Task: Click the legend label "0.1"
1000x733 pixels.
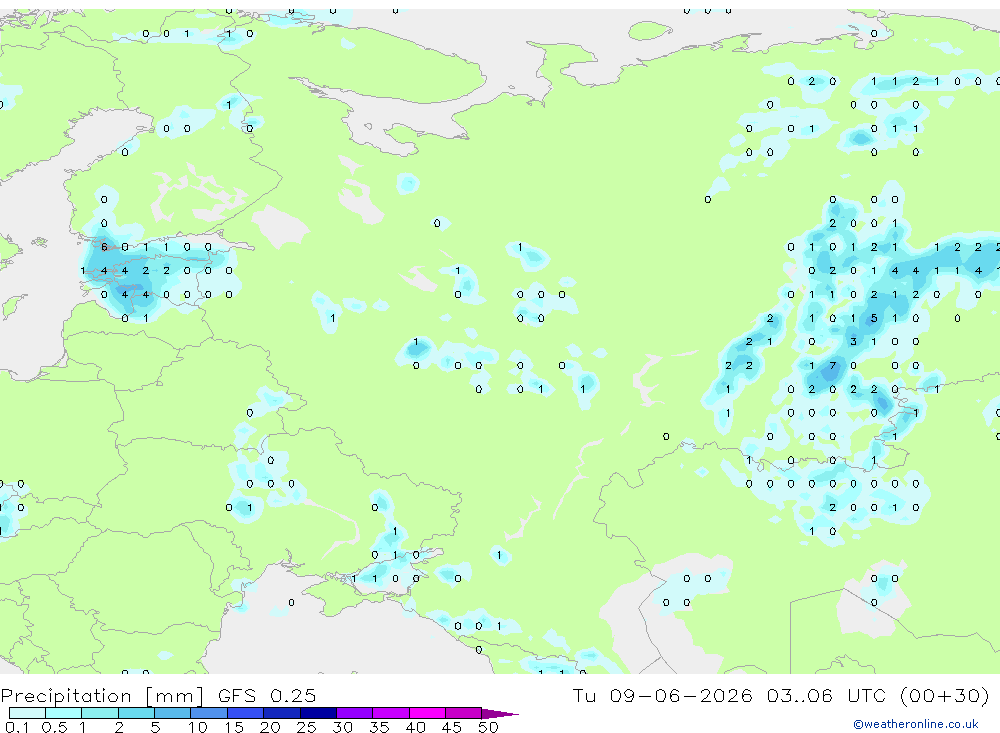Action: point(17,727)
